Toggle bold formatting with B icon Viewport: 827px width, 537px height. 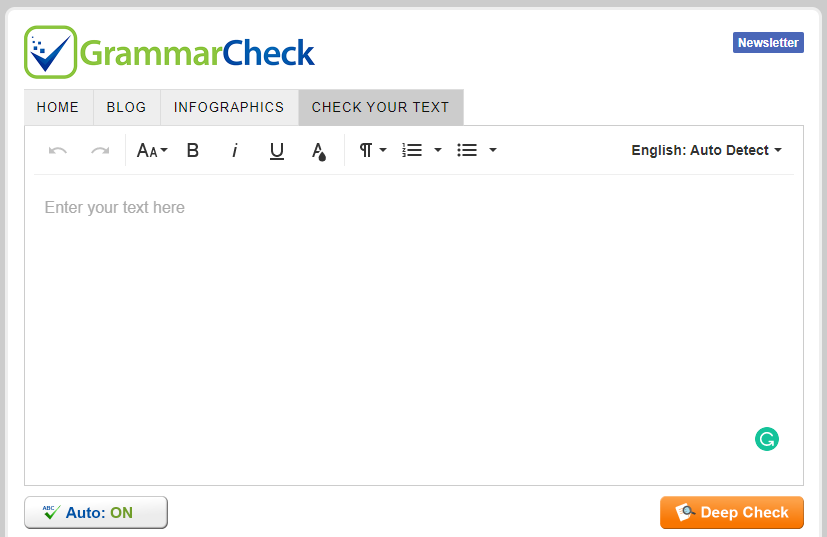(193, 150)
